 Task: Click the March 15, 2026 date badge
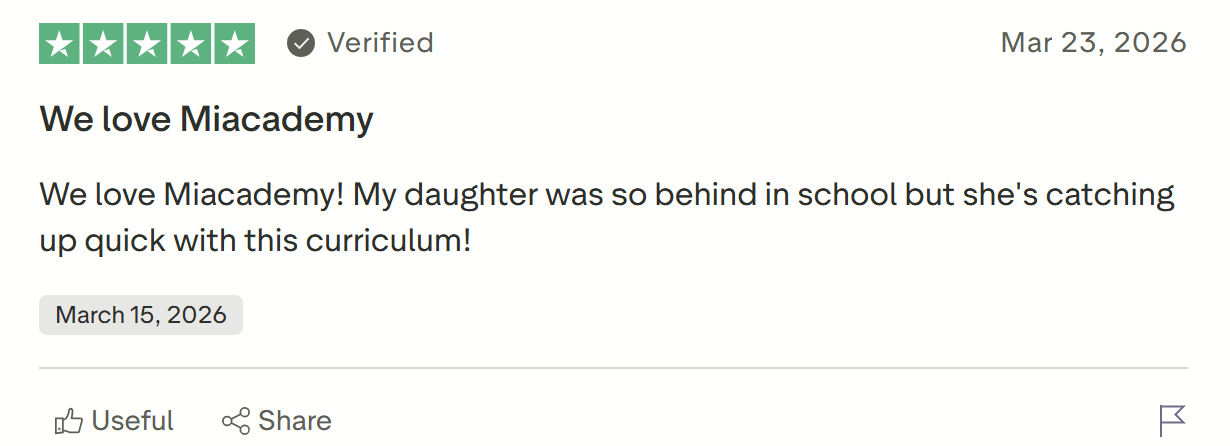[x=141, y=315]
